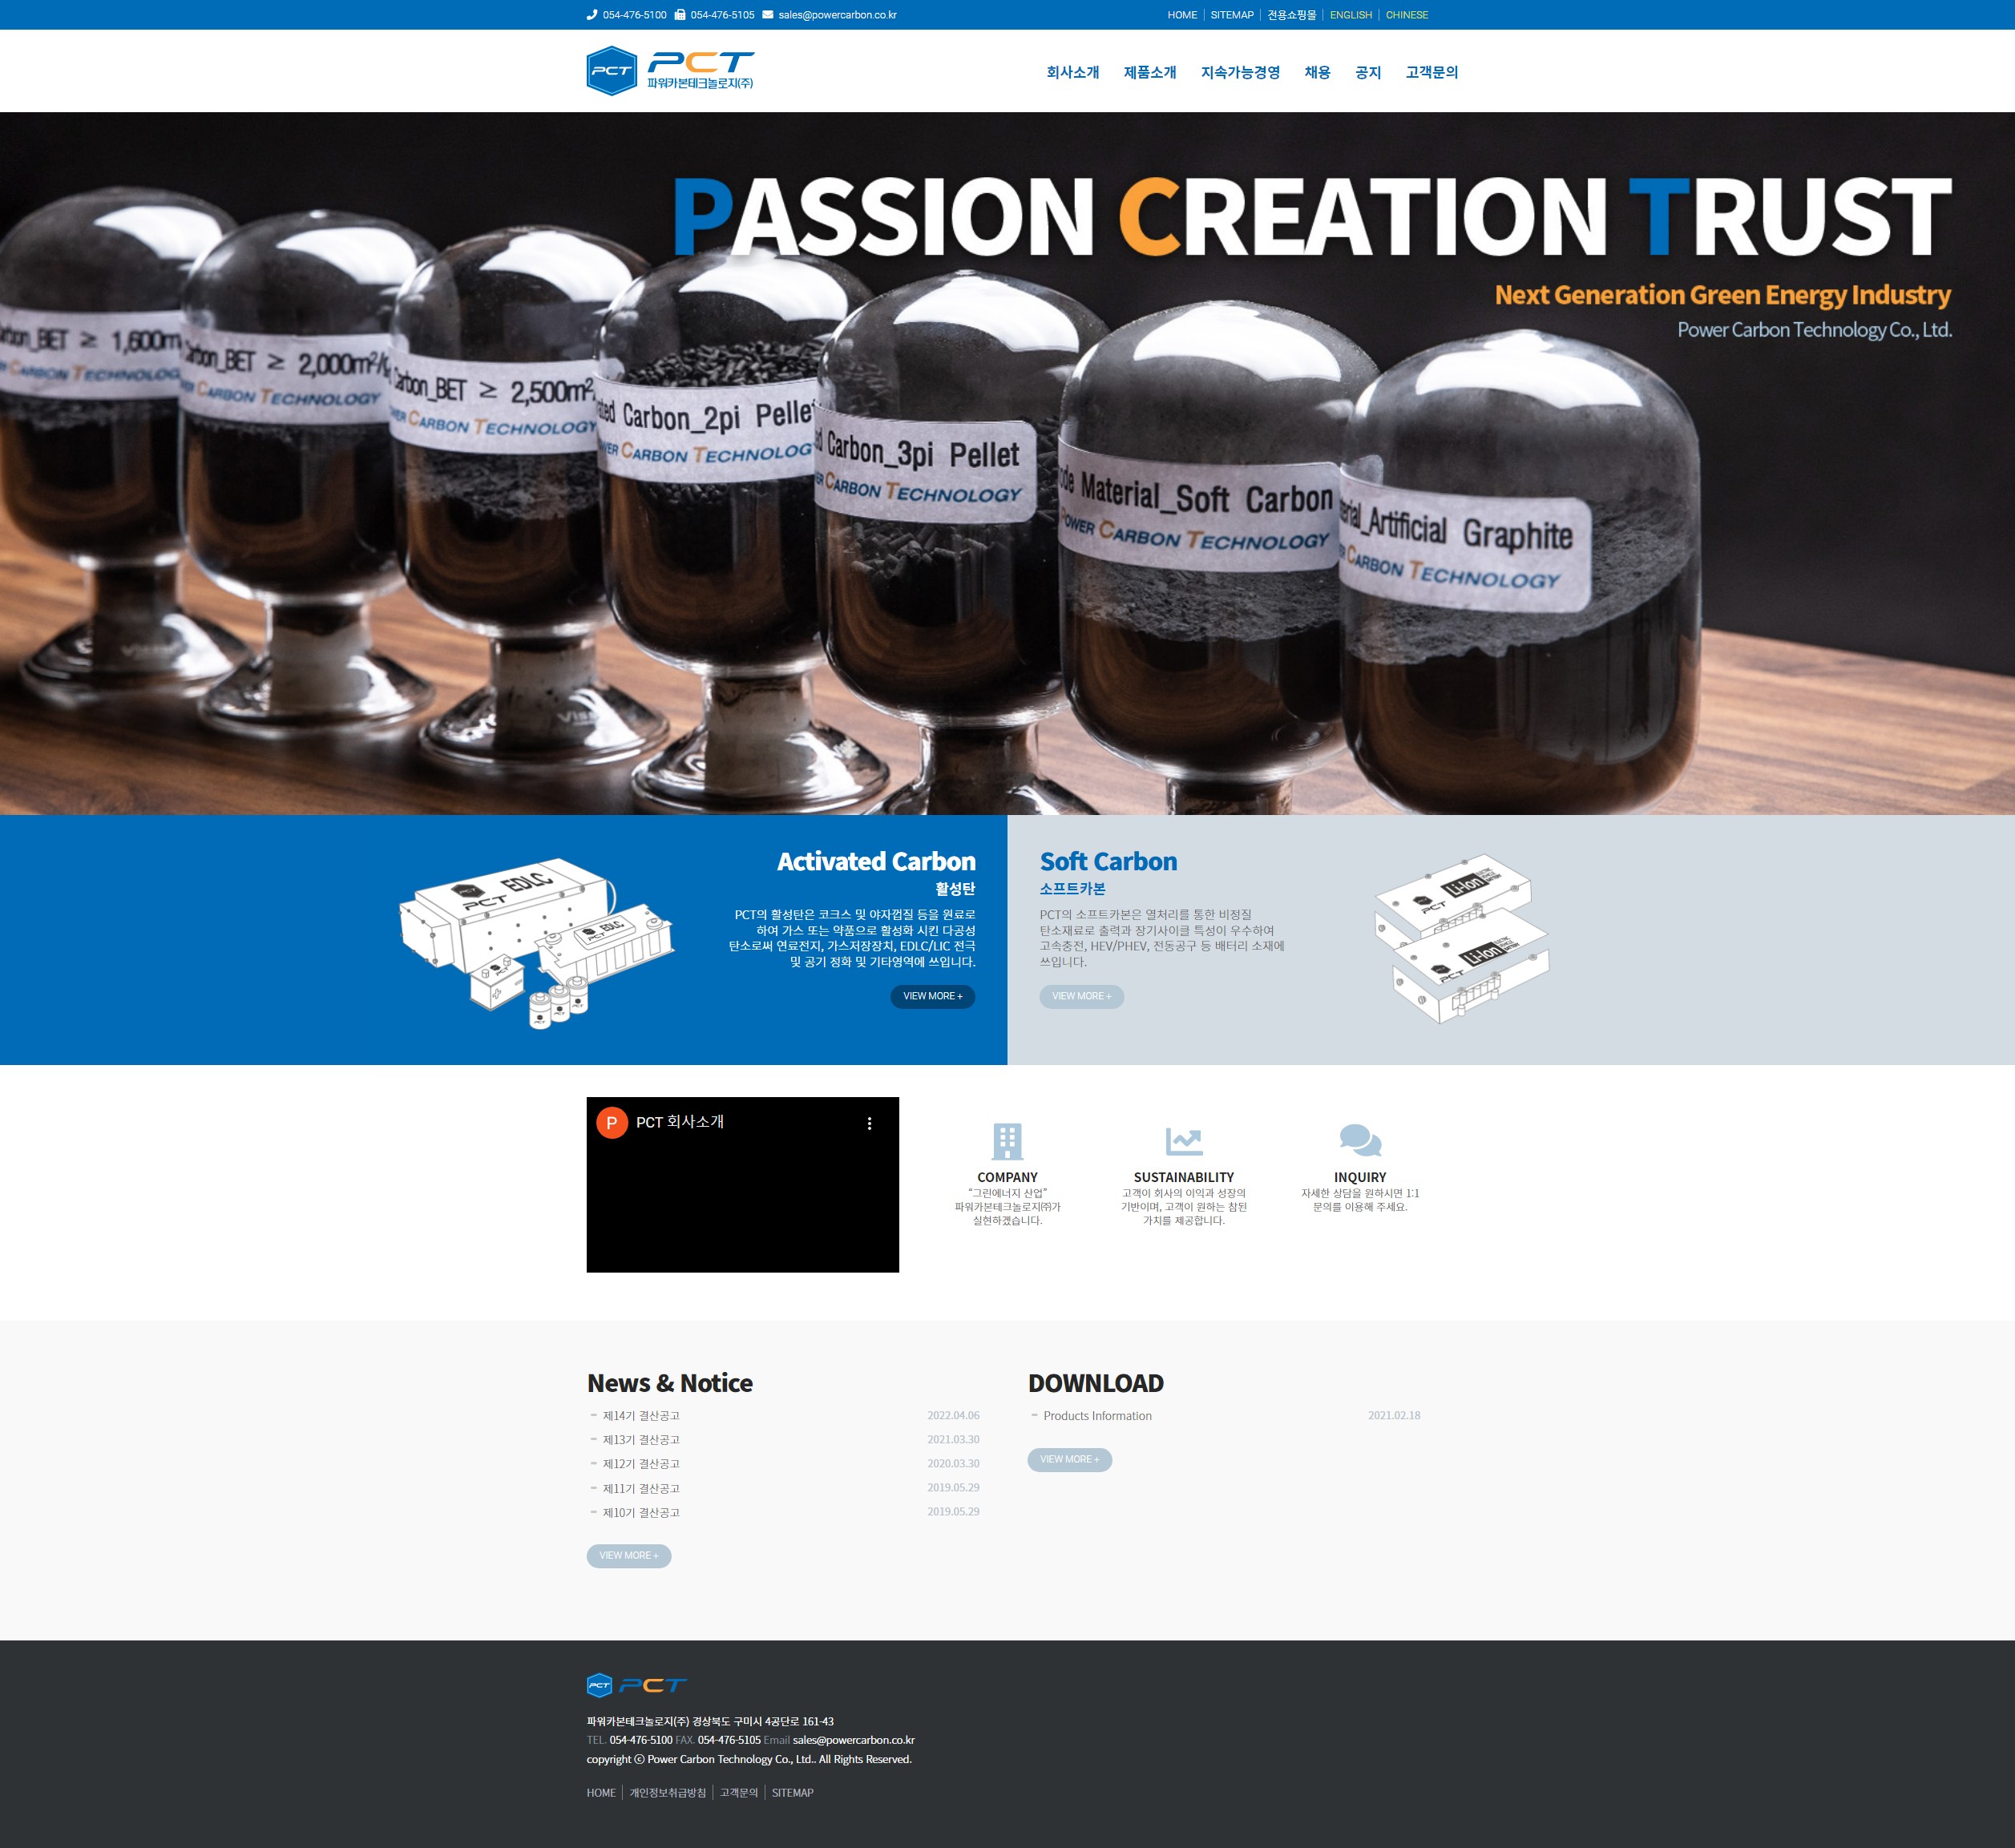Viewport: 2015px width, 1848px height.
Task: Open the 제14기 결산공고 notice
Action: tap(641, 1416)
